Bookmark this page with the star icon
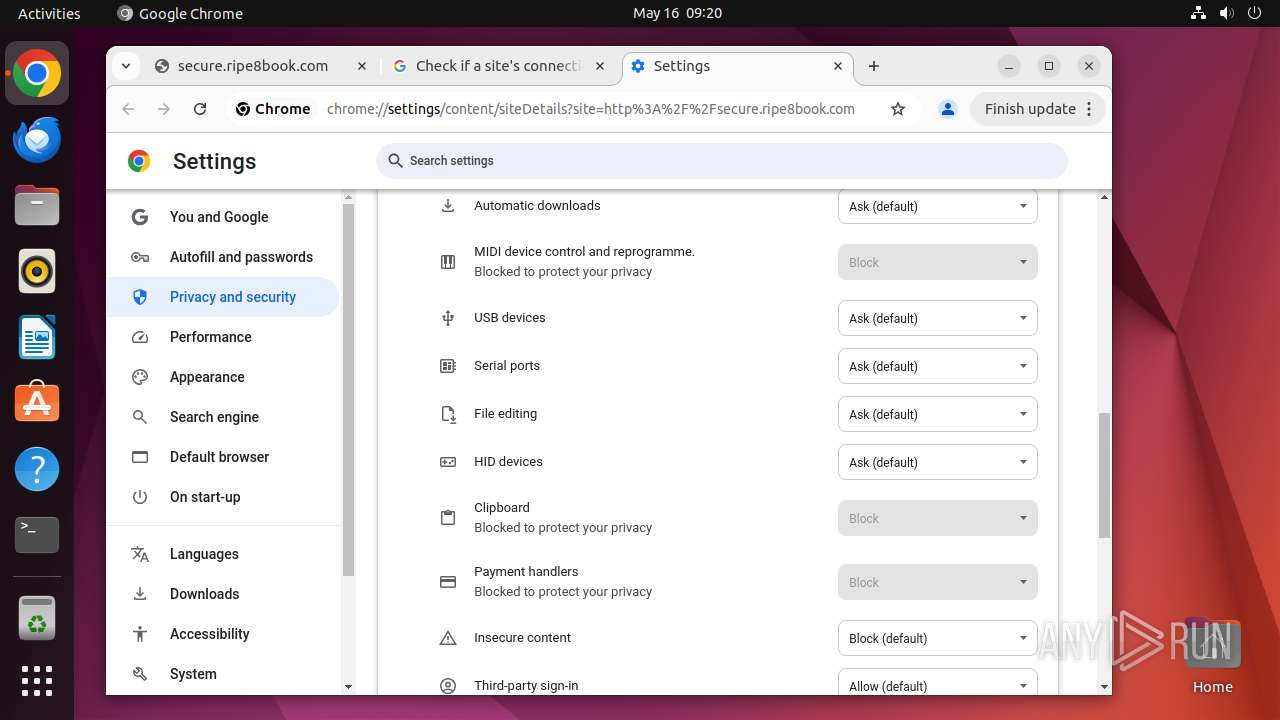The height and width of the screenshot is (720, 1280). click(x=898, y=109)
